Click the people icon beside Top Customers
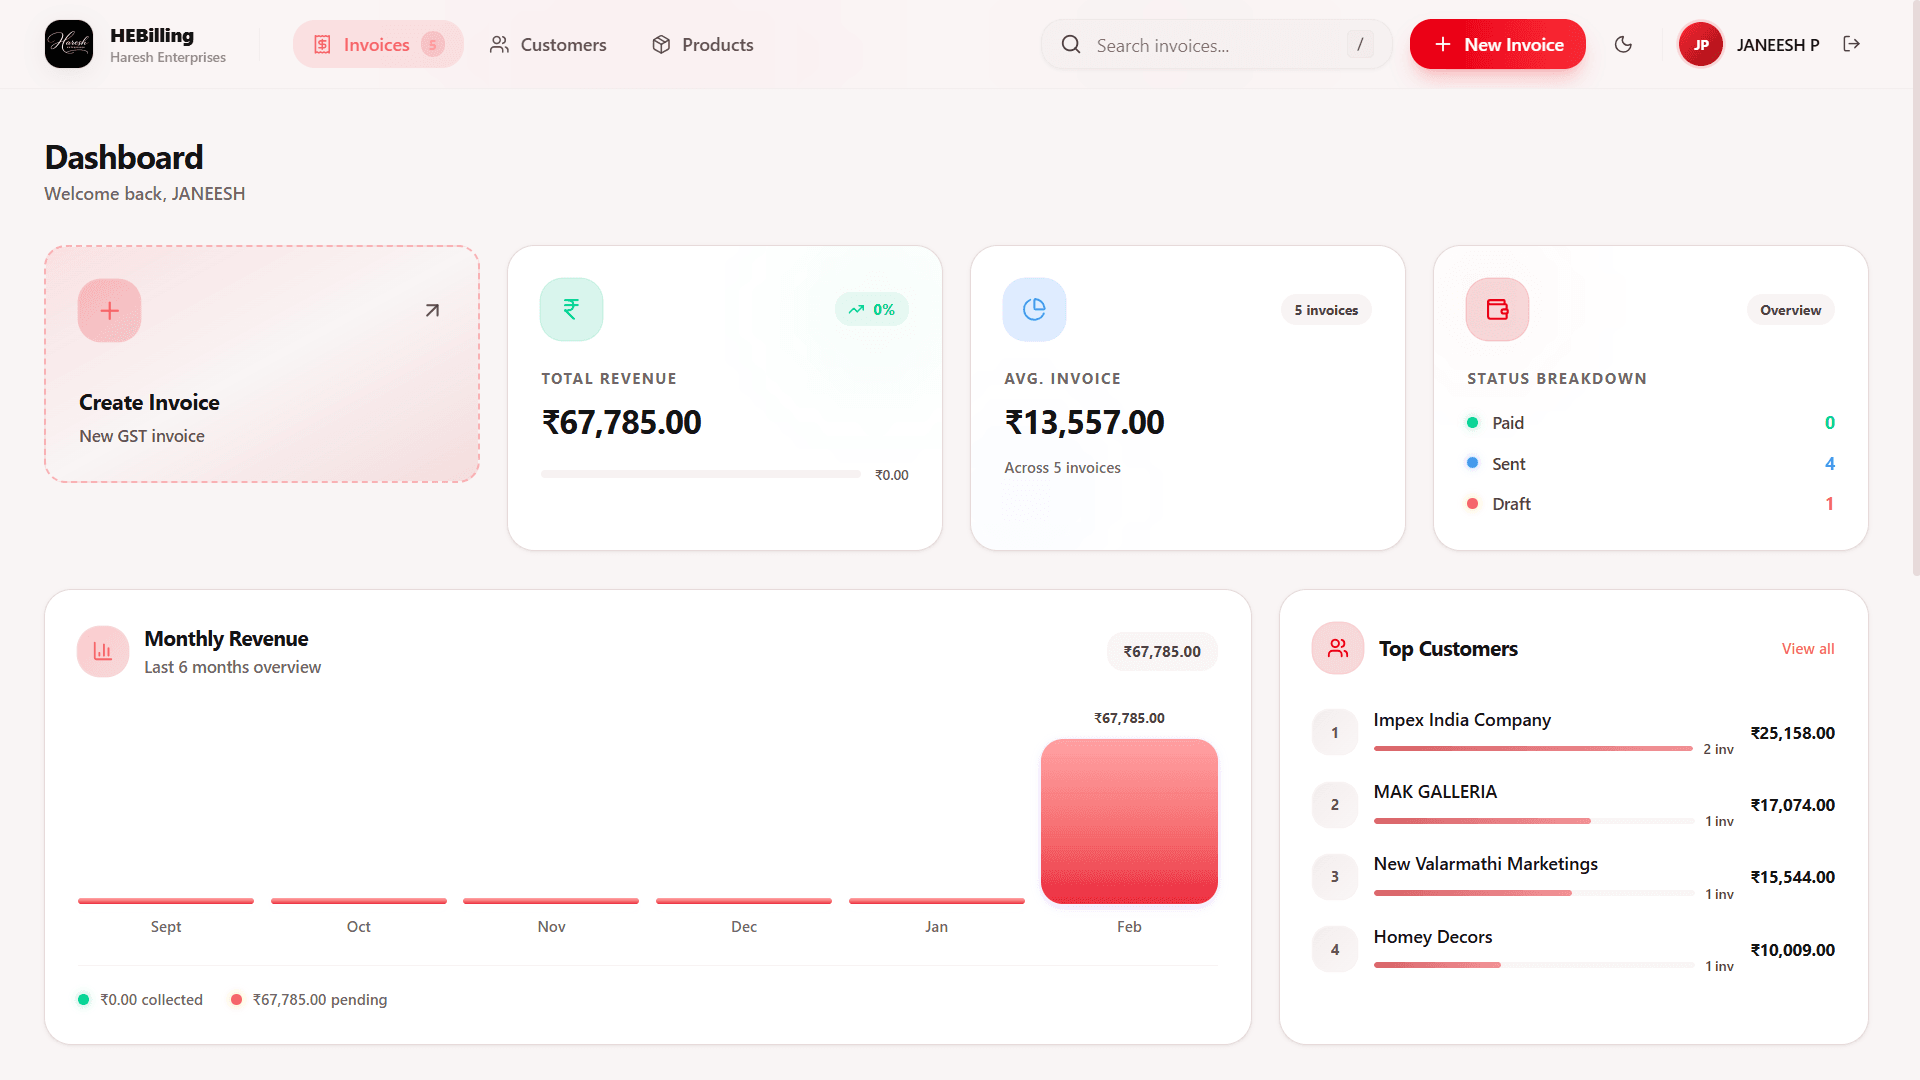This screenshot has width=1920, height=1080. [x=1337, y=648]
